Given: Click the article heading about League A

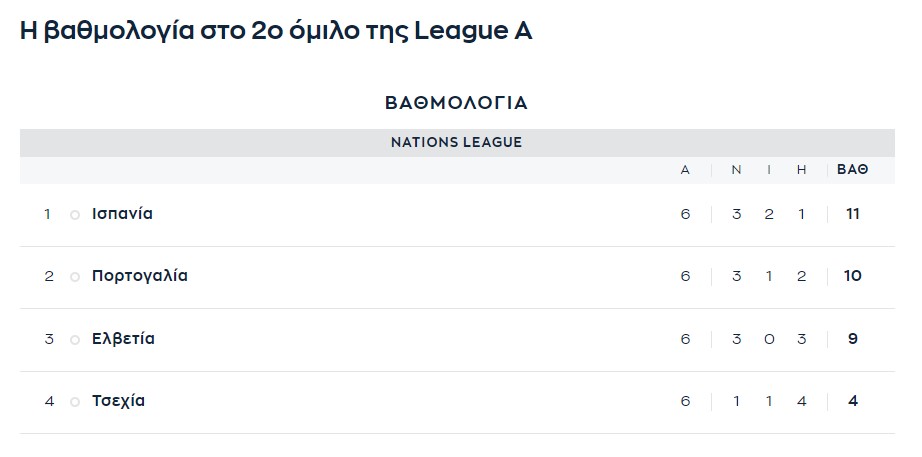Looking at the screenshot, I should [276, 31].
